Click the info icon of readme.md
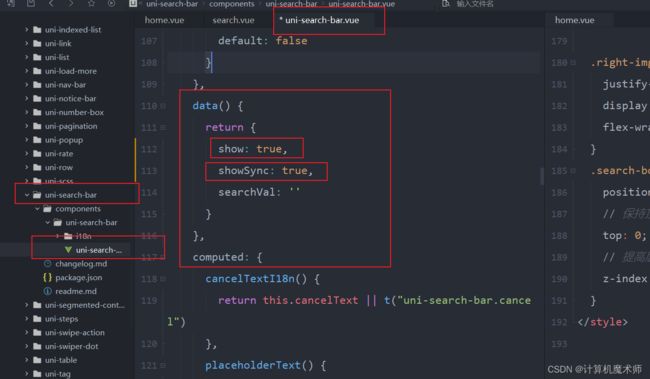 pos(48,291)
